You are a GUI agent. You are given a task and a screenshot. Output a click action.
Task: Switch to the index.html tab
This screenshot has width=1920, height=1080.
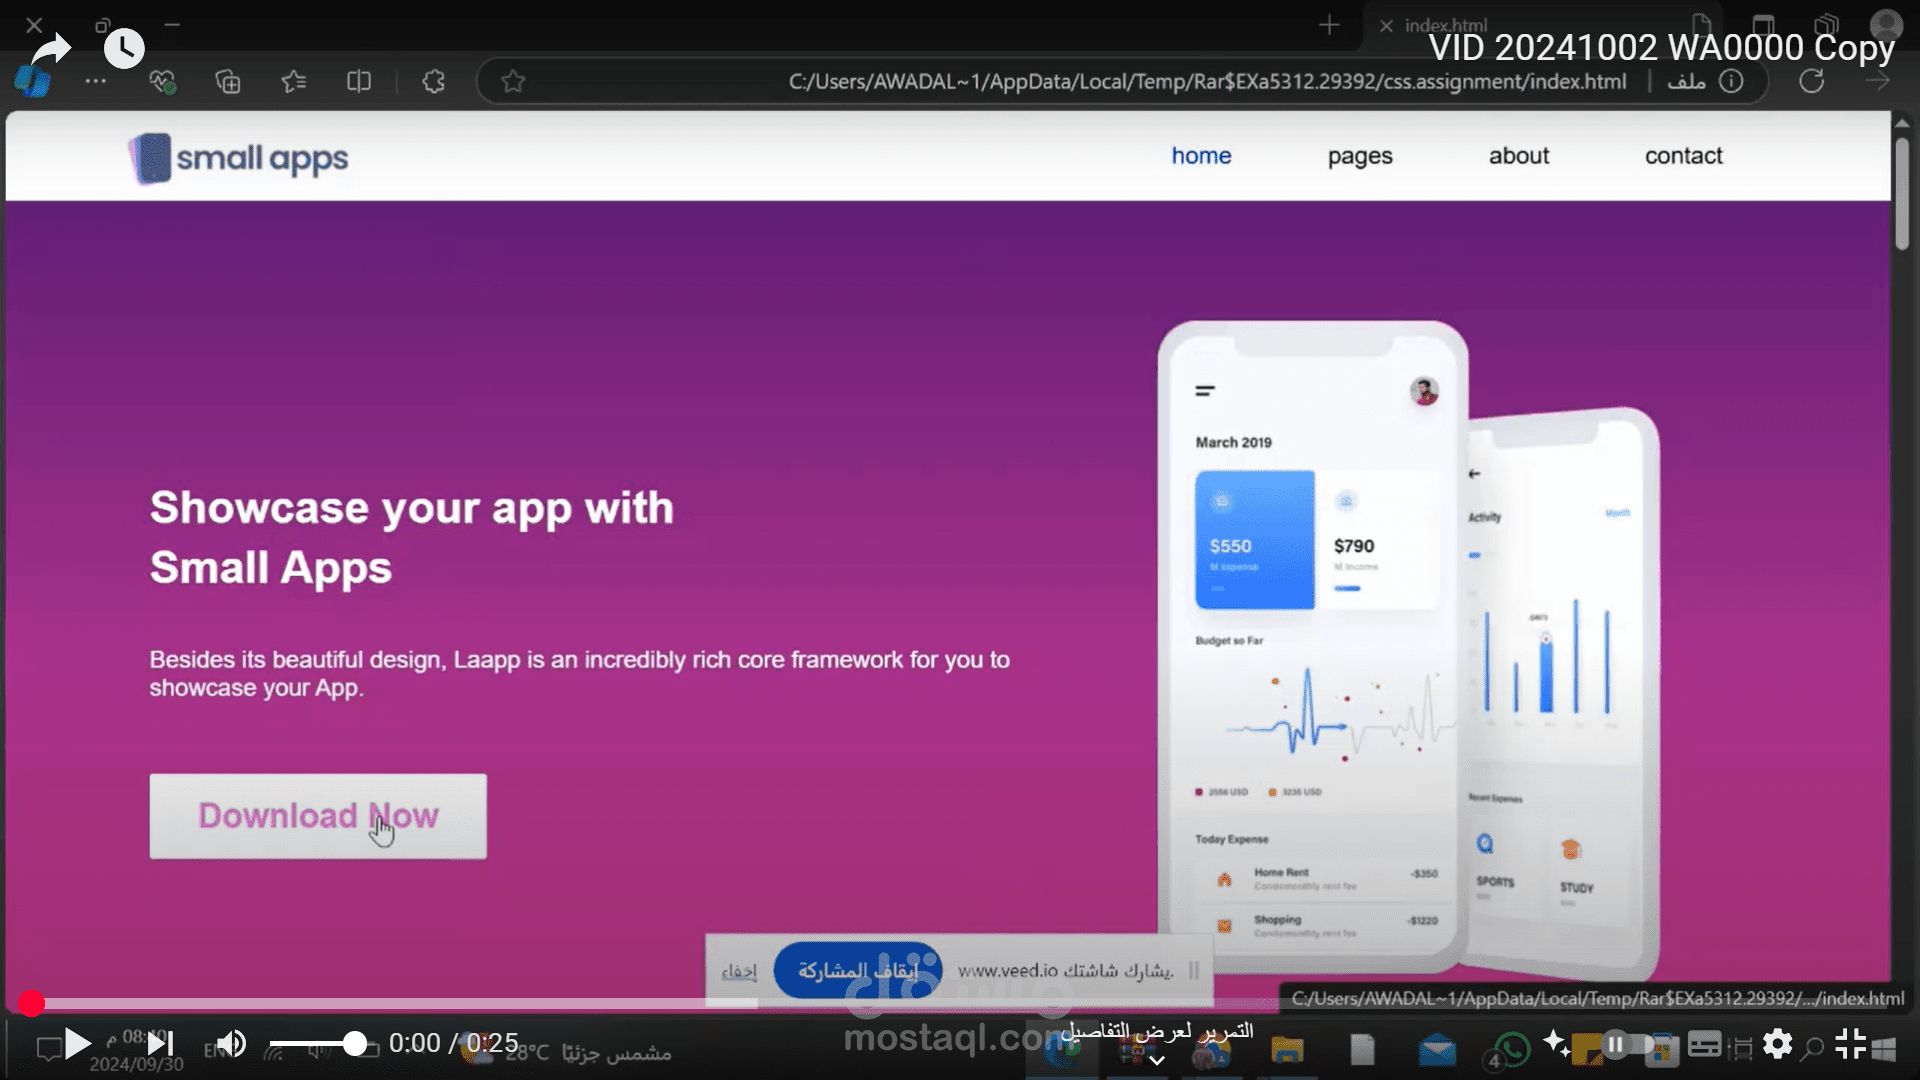pyautogui.click(x=1443, y=25)
